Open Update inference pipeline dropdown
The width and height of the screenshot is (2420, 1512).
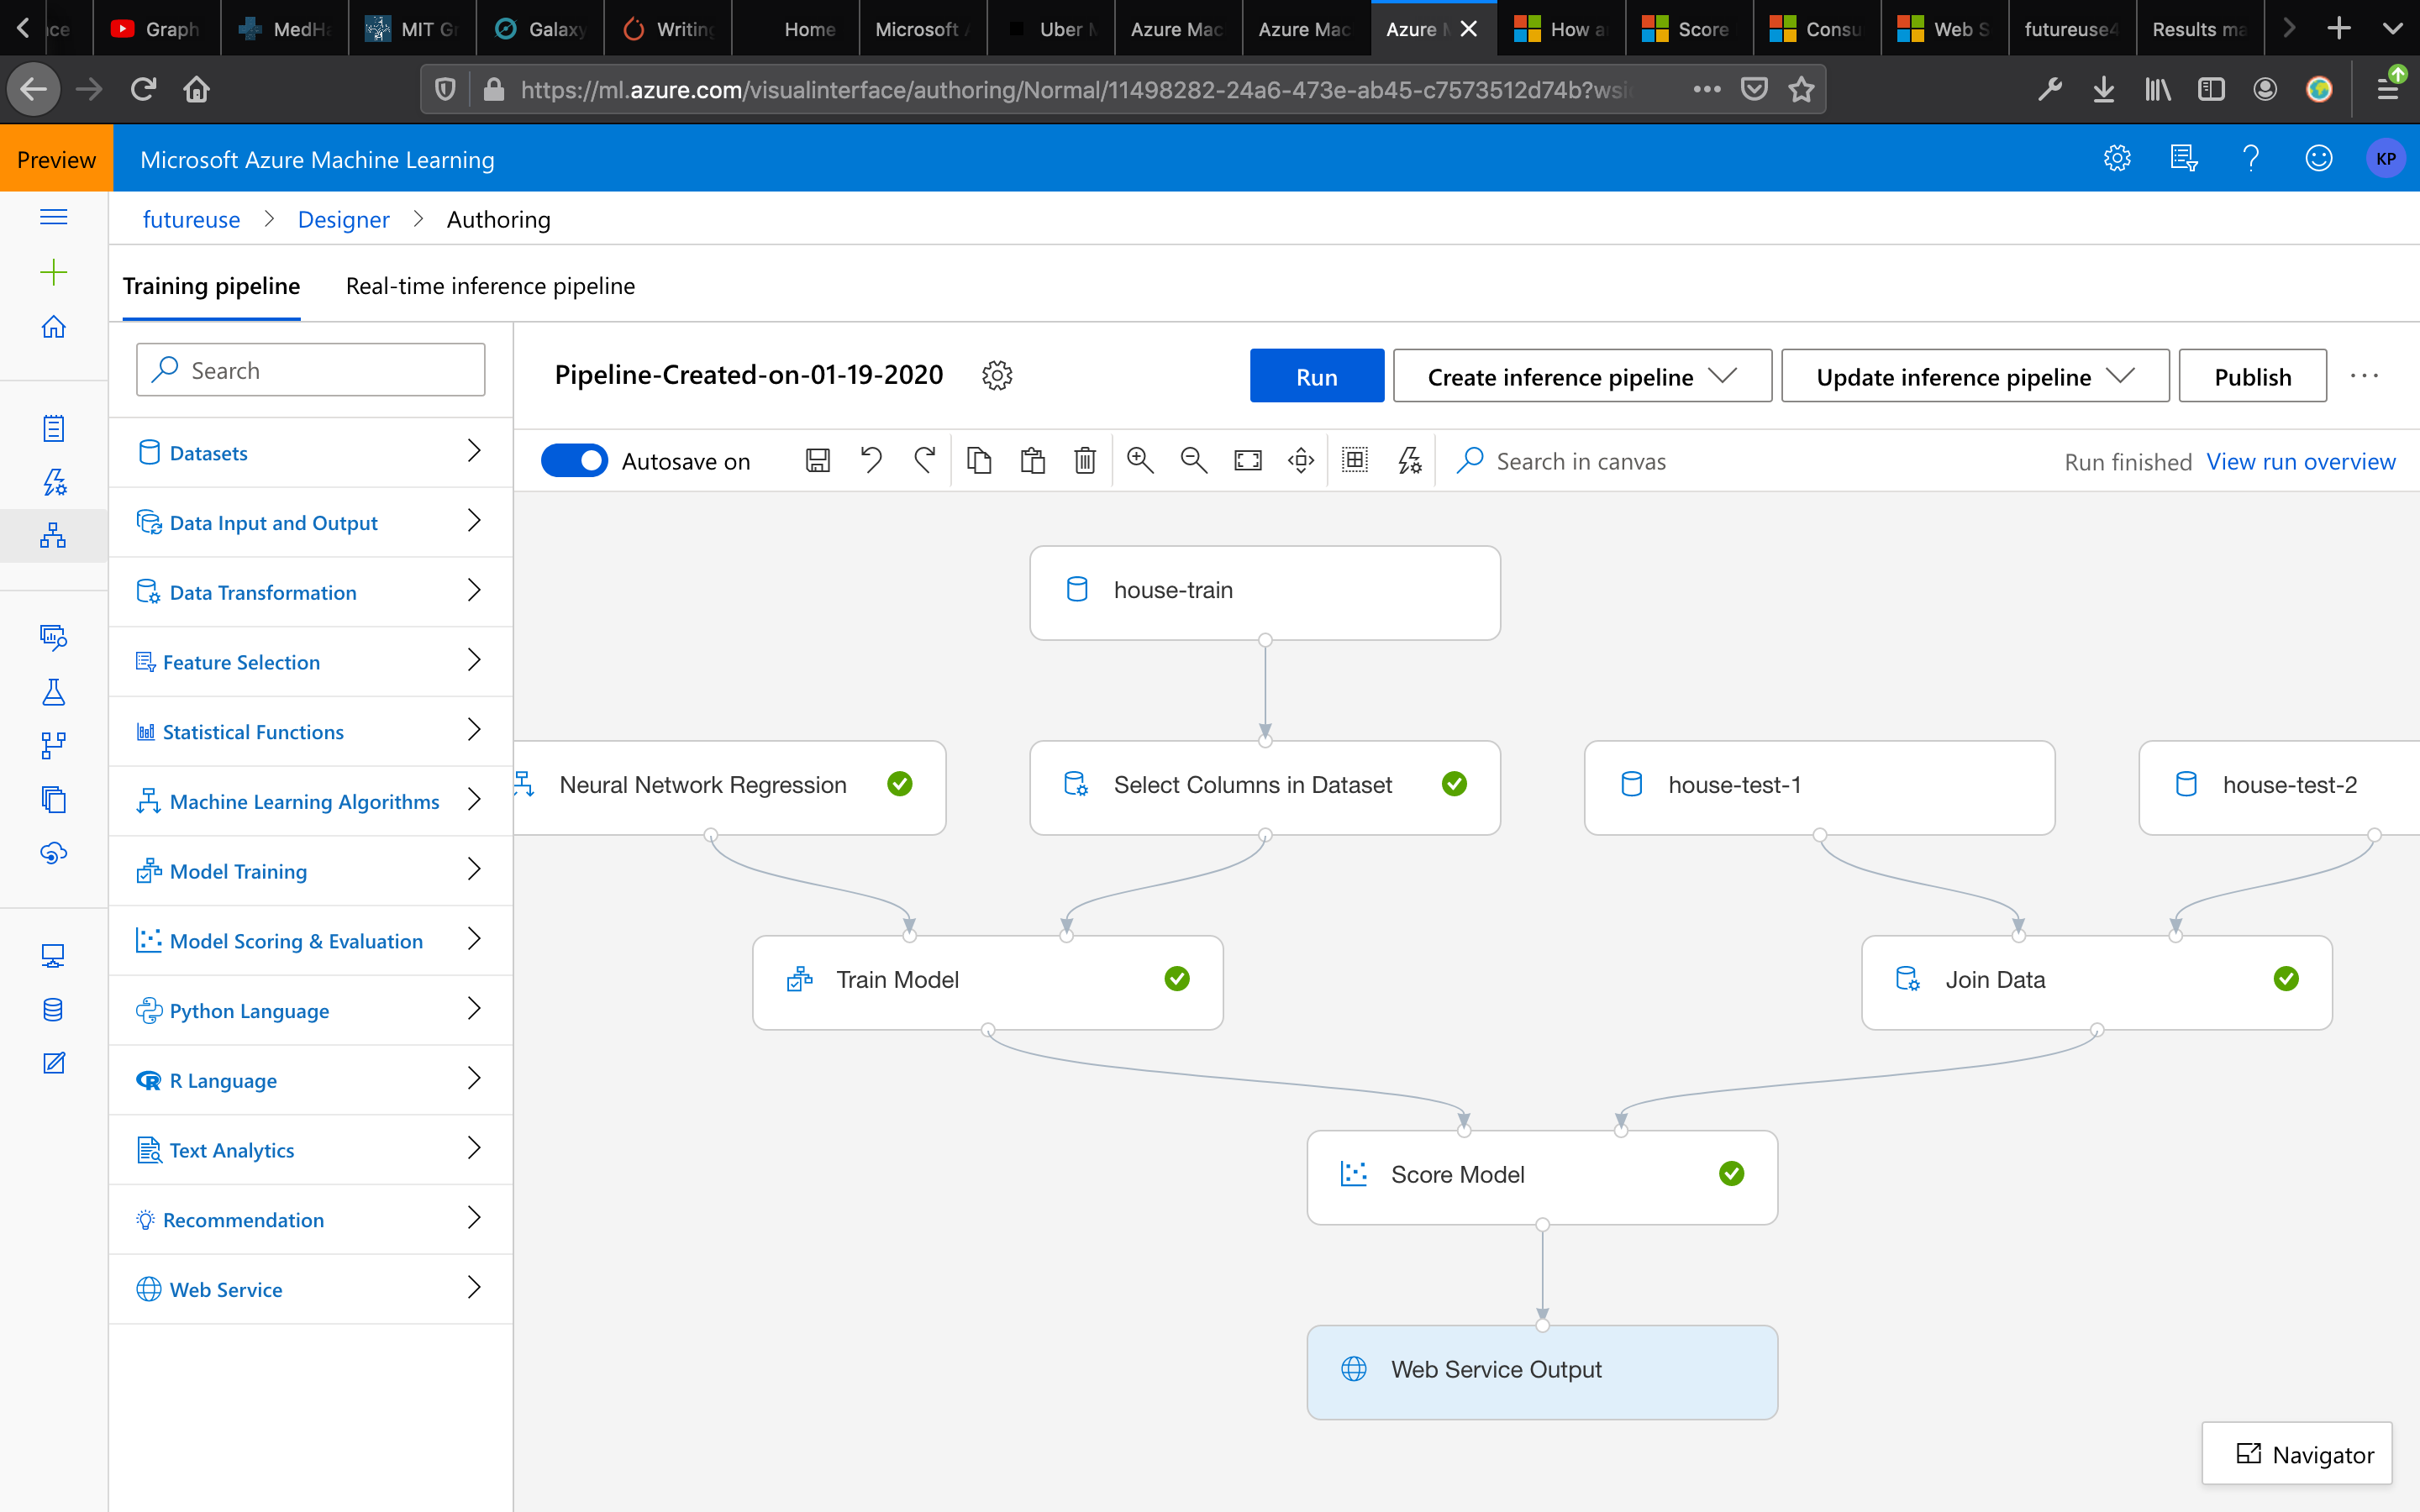[1974, 377]
